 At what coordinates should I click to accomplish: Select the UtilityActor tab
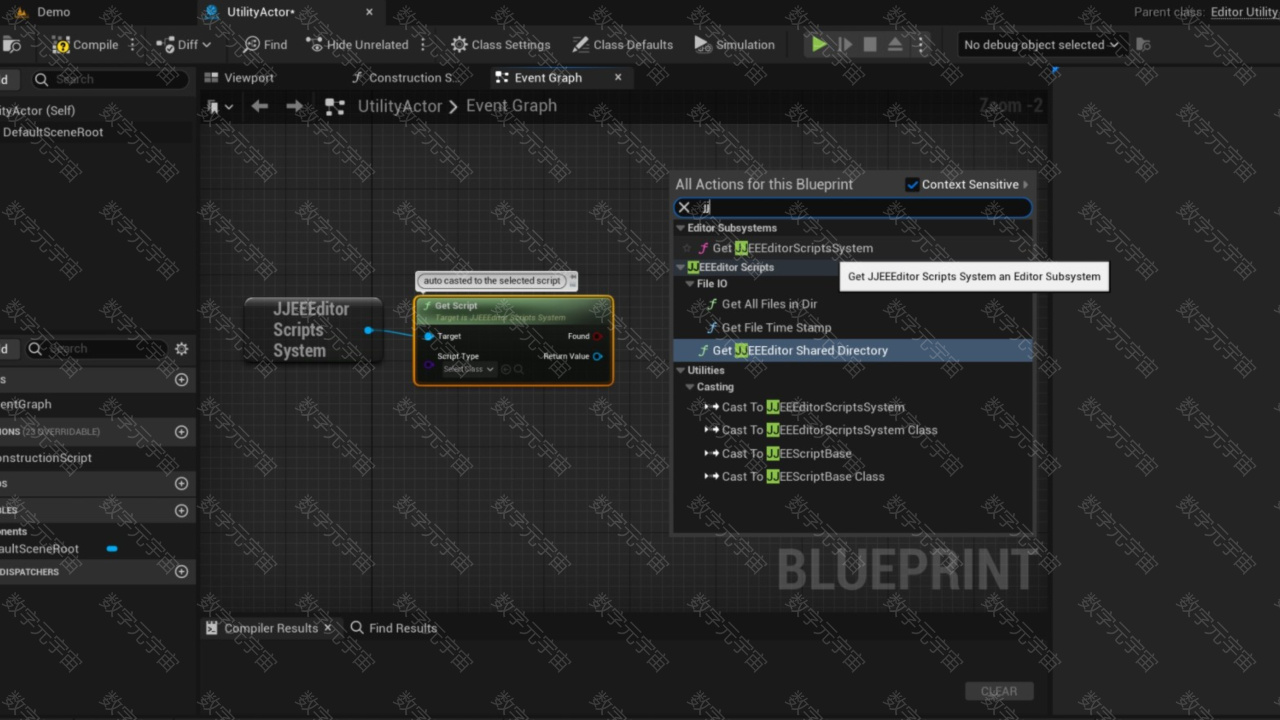[x=260, y=12]
